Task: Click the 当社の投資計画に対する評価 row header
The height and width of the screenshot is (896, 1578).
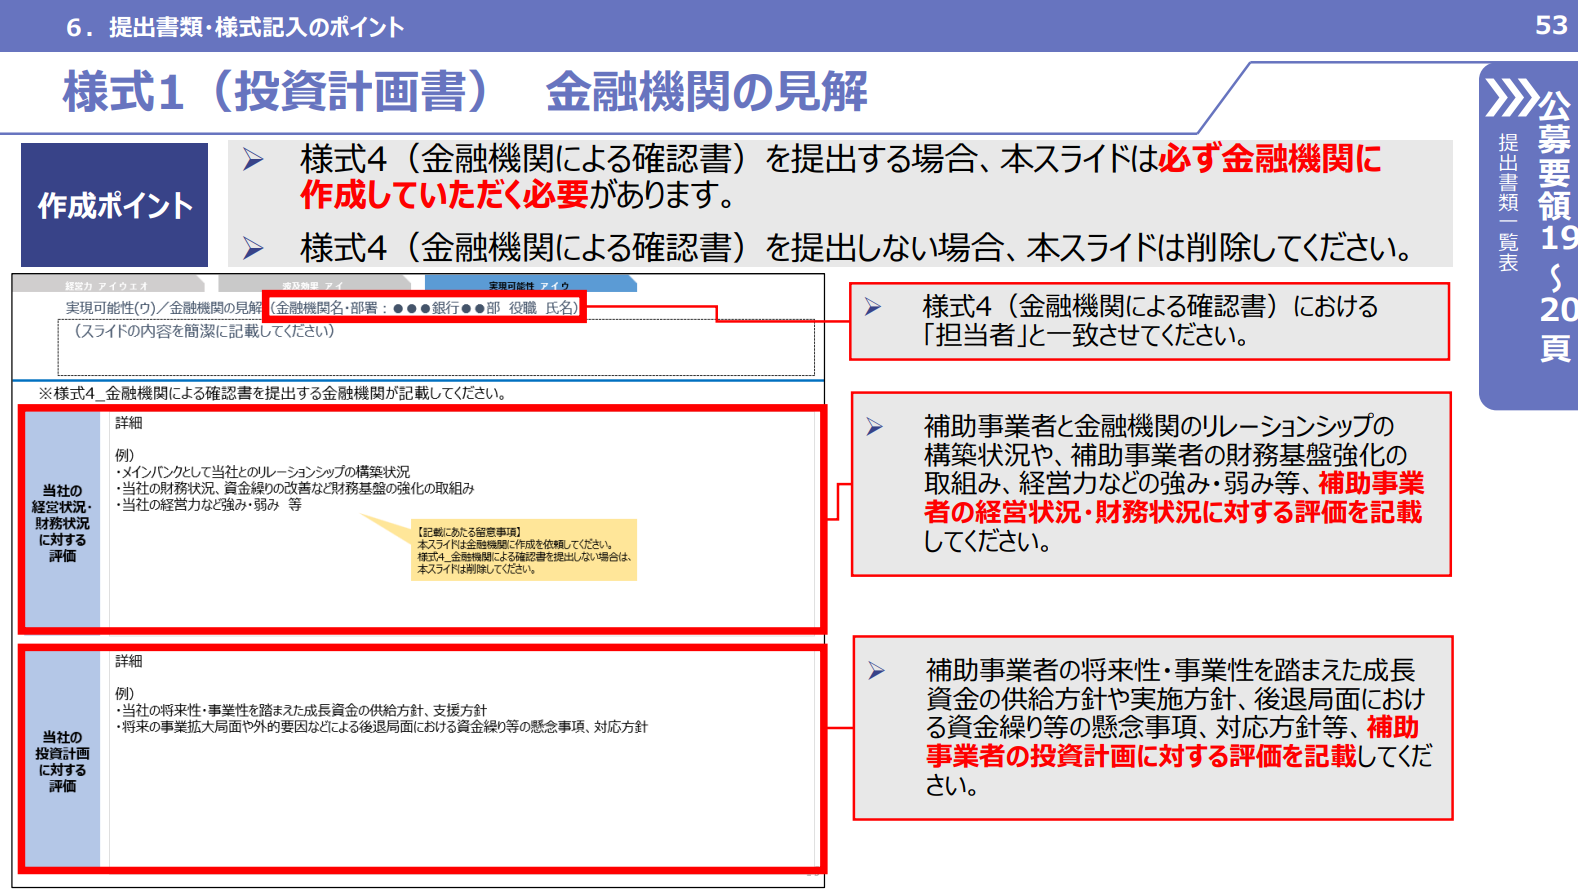Action: point(62,761)
